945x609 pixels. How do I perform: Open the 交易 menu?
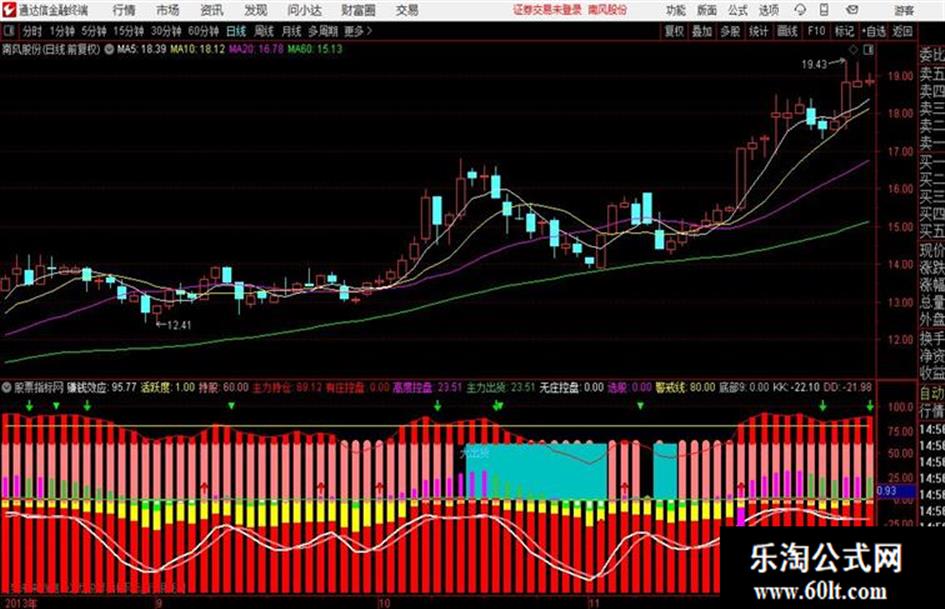pyautogui.click(x=407, y=10)
